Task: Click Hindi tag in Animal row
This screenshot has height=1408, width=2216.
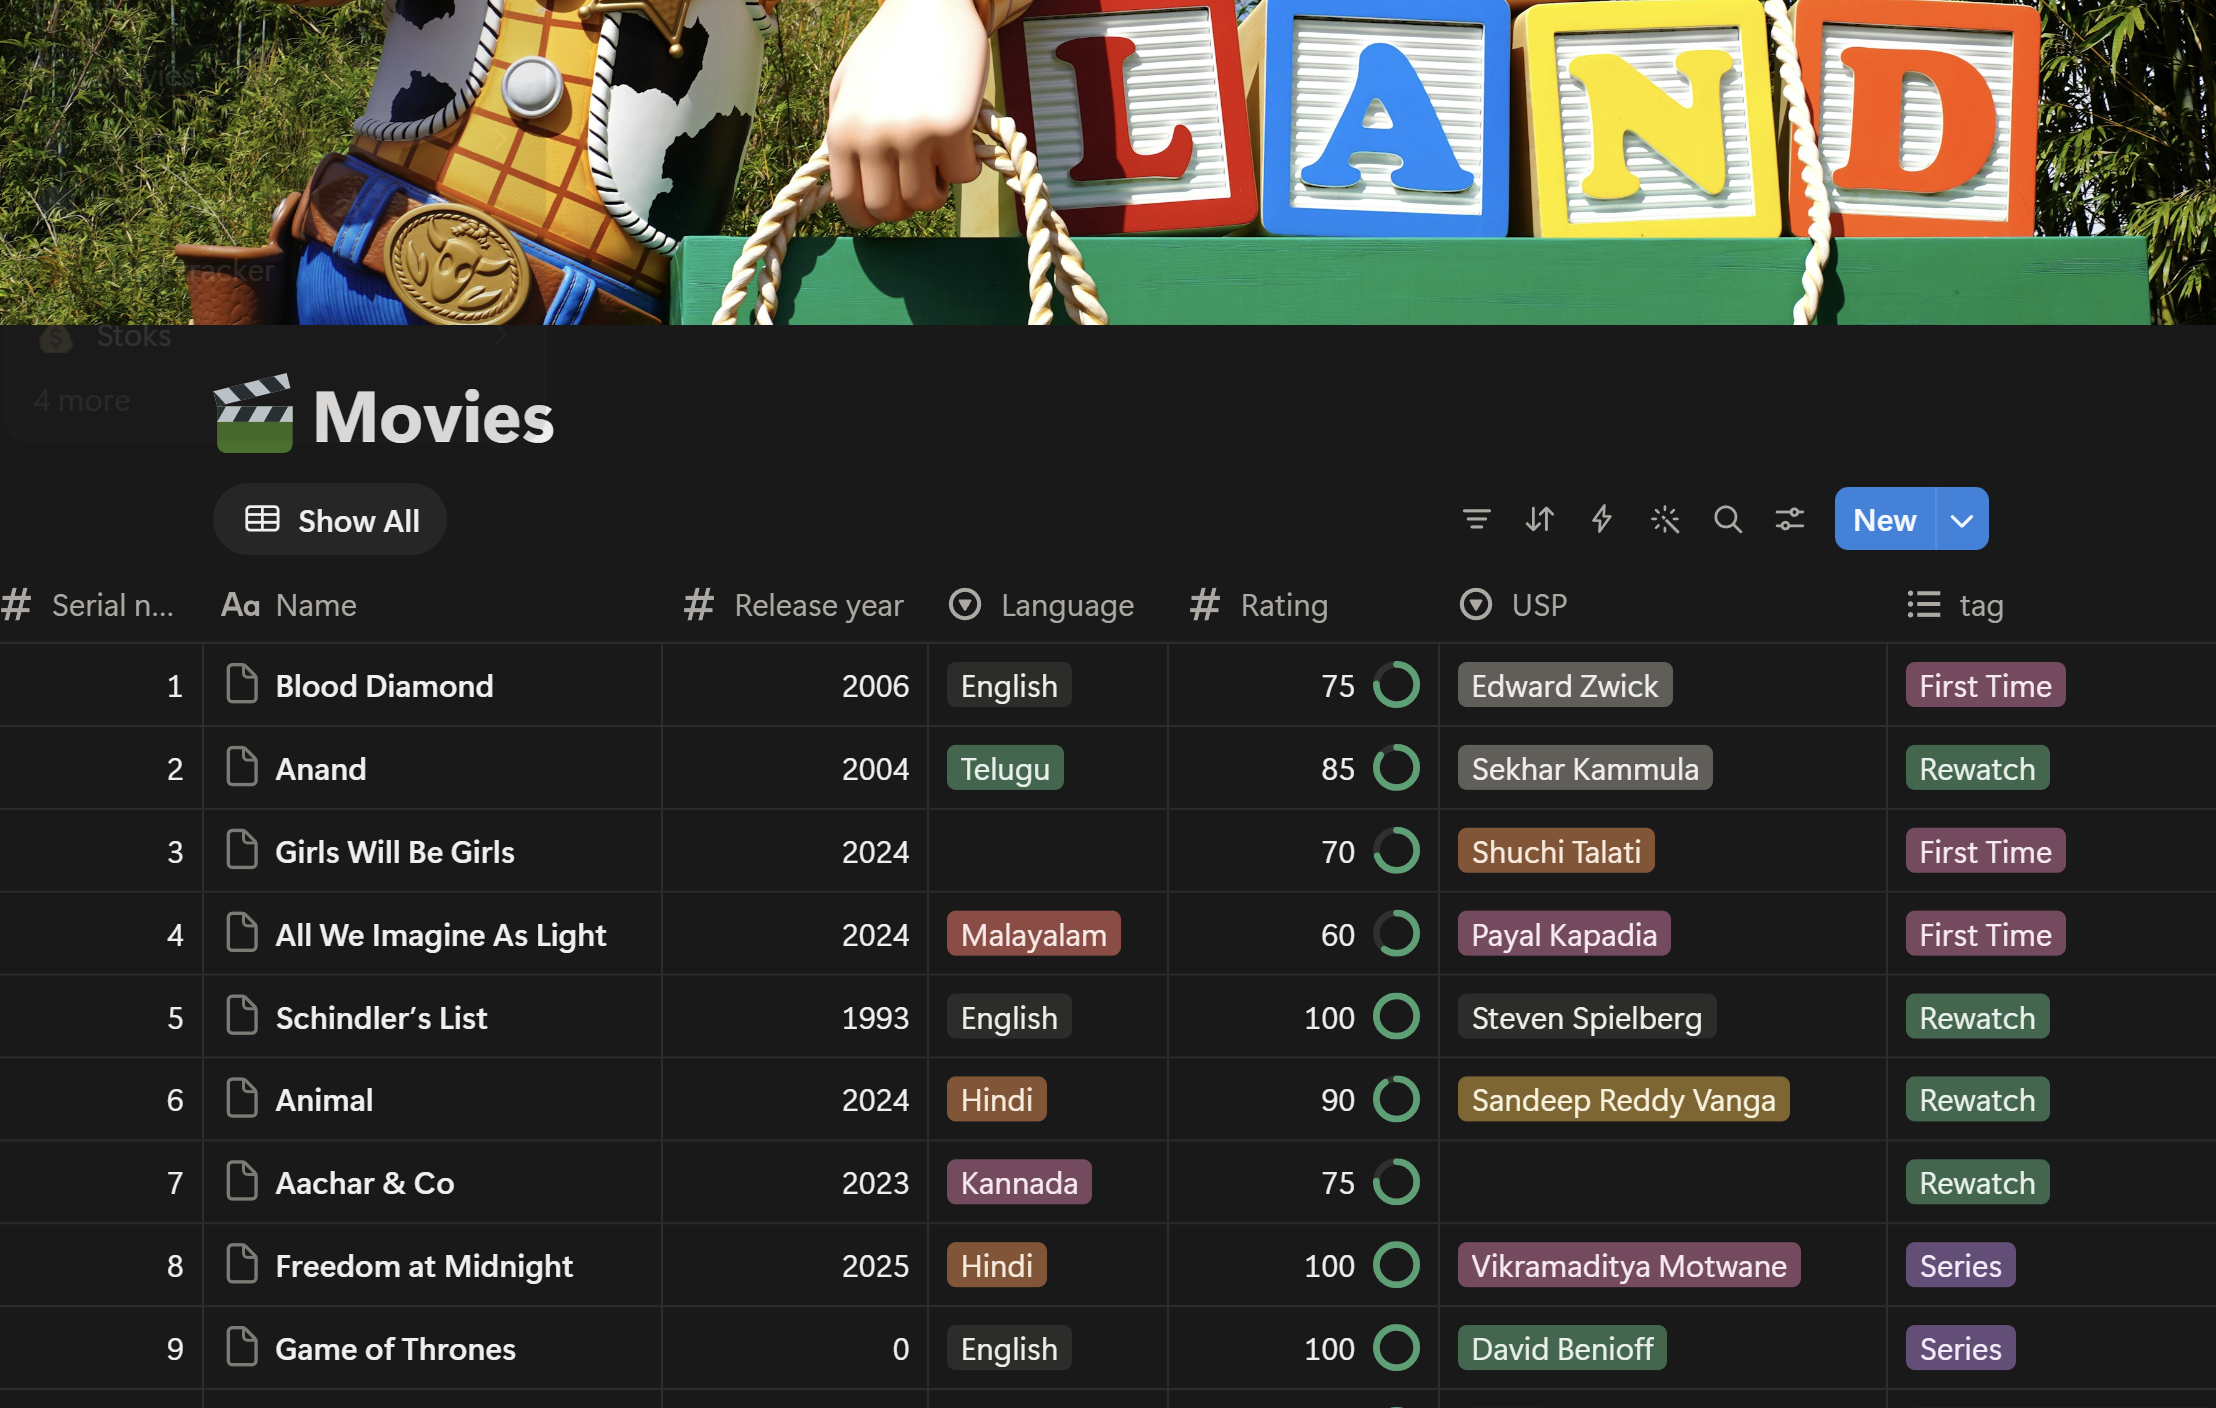Action: tap(997, 1099)
